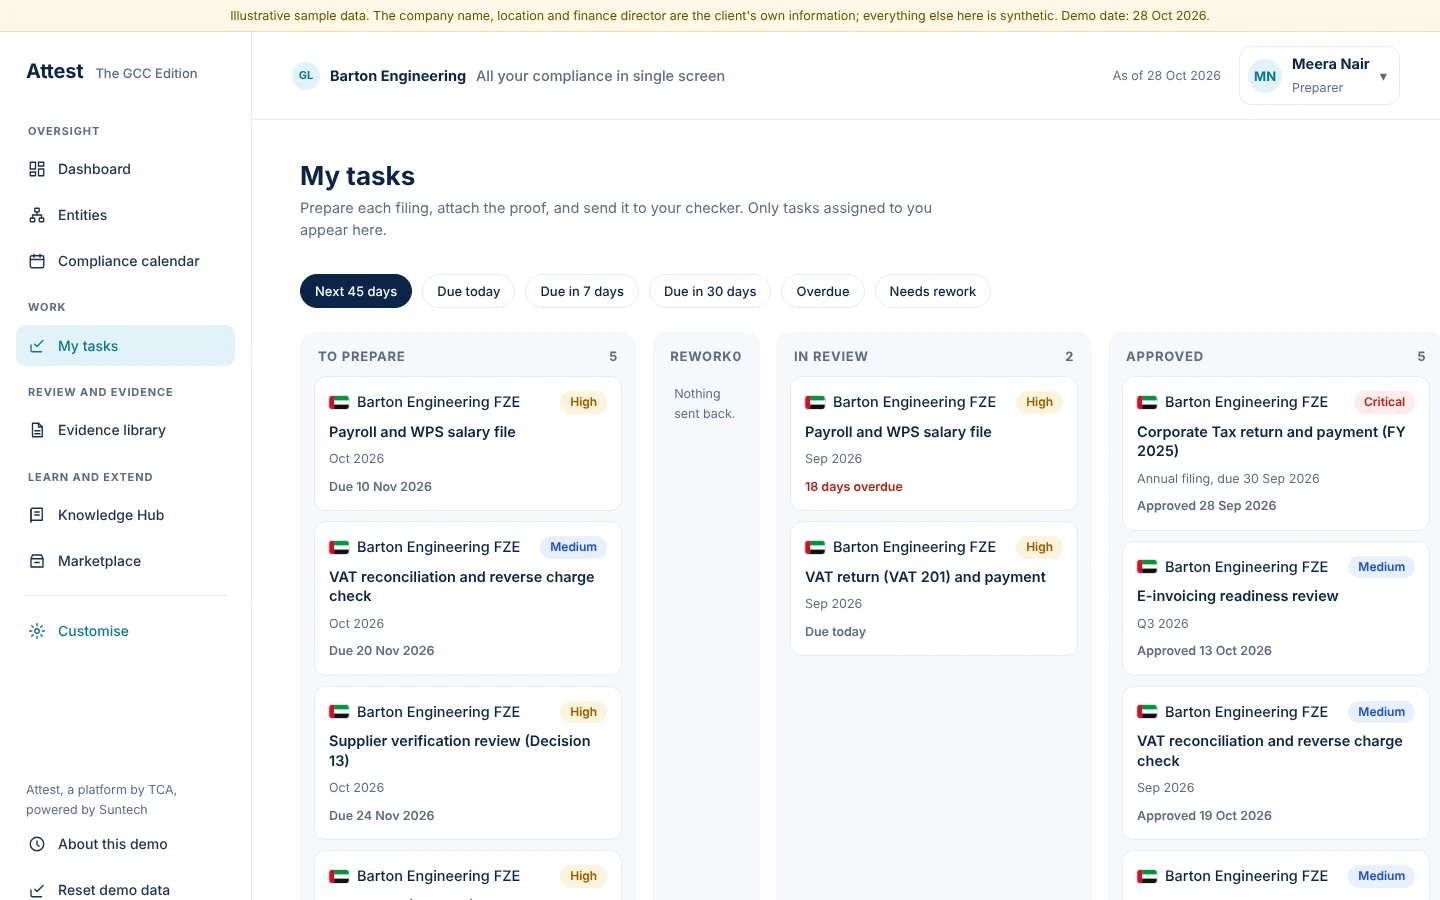Open the About this demo link
Screen dimensions: 1440x900
(126, 844)
